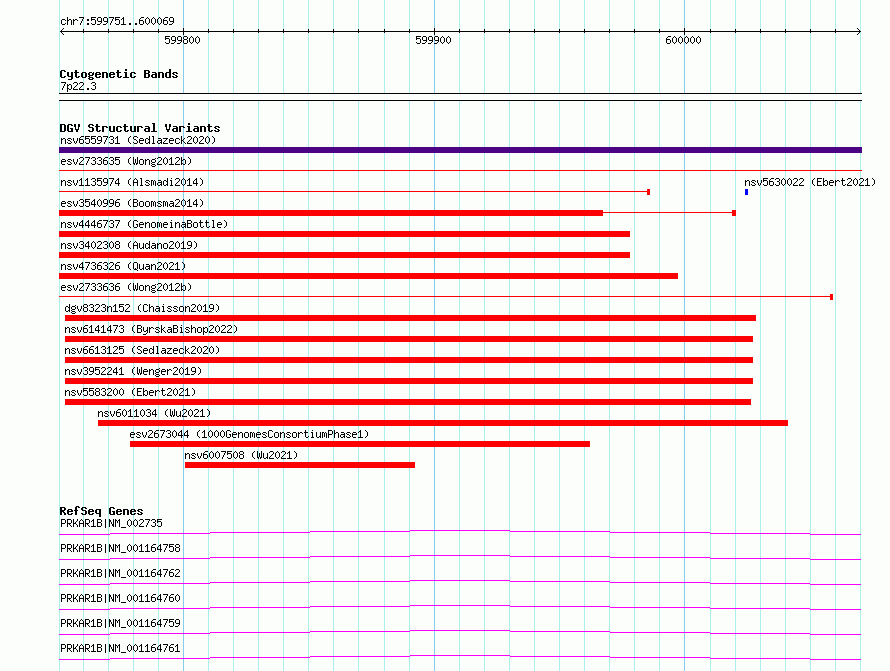Open variant nsv3402308 (Audano2019) label
Image resolution: width=890 pixels, height=671 pixels.
[x=129, y=245]
